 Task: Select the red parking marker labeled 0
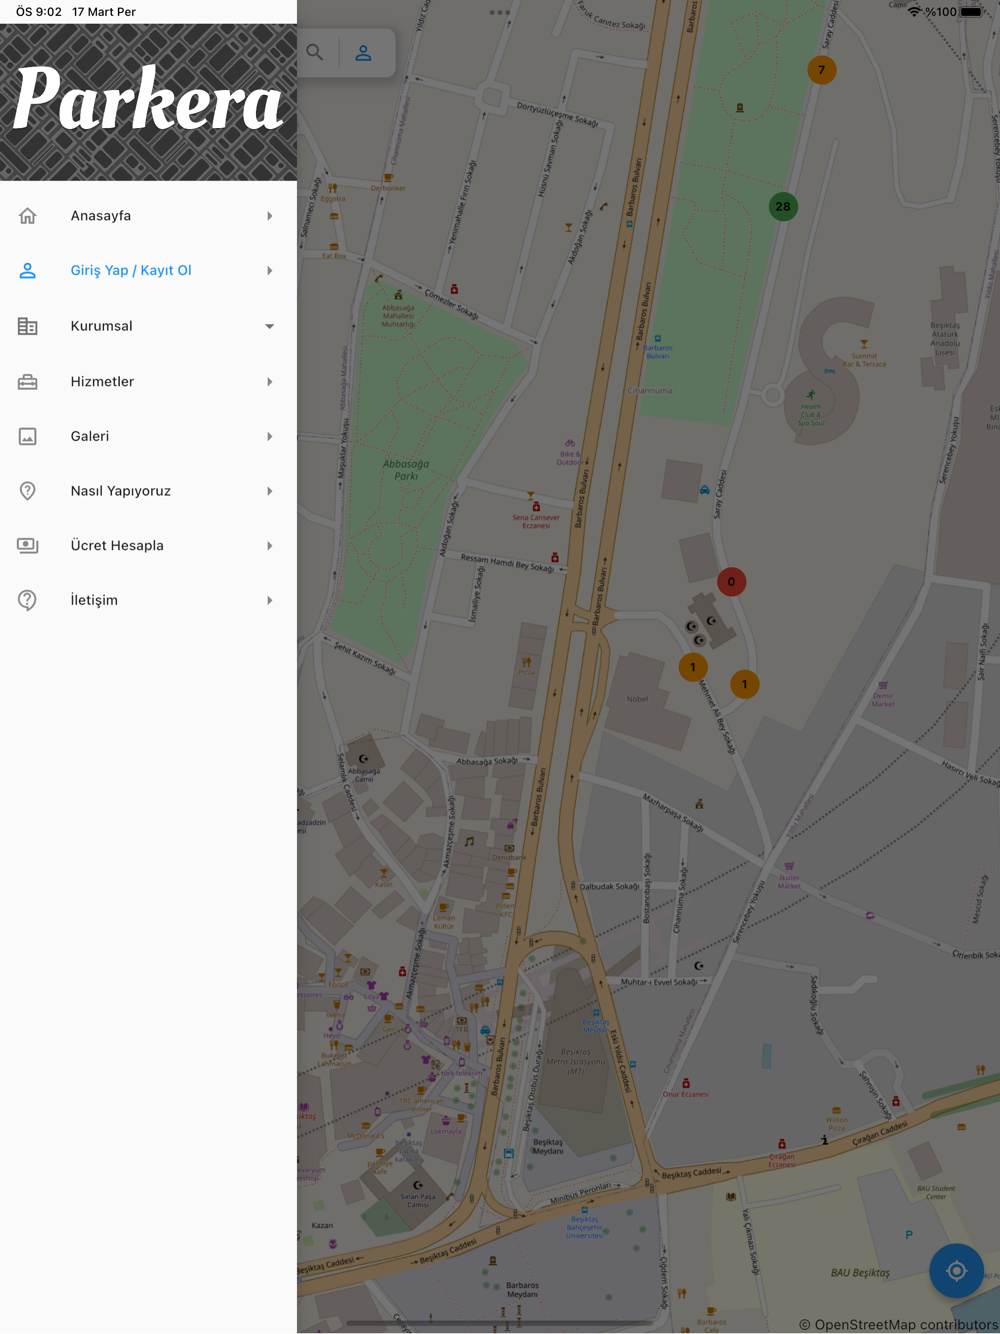[731, 582]
